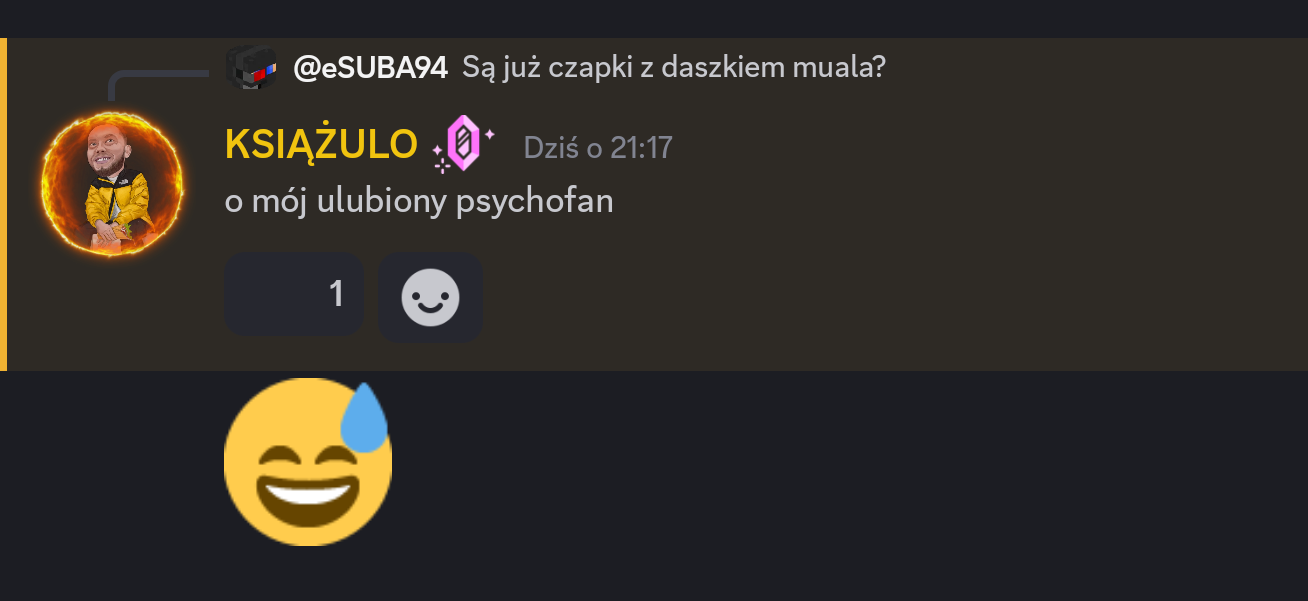Click the timestamp "Dziś o 21:17"
The height and width of the screenshot is (601, 1308).
(598, 148)
